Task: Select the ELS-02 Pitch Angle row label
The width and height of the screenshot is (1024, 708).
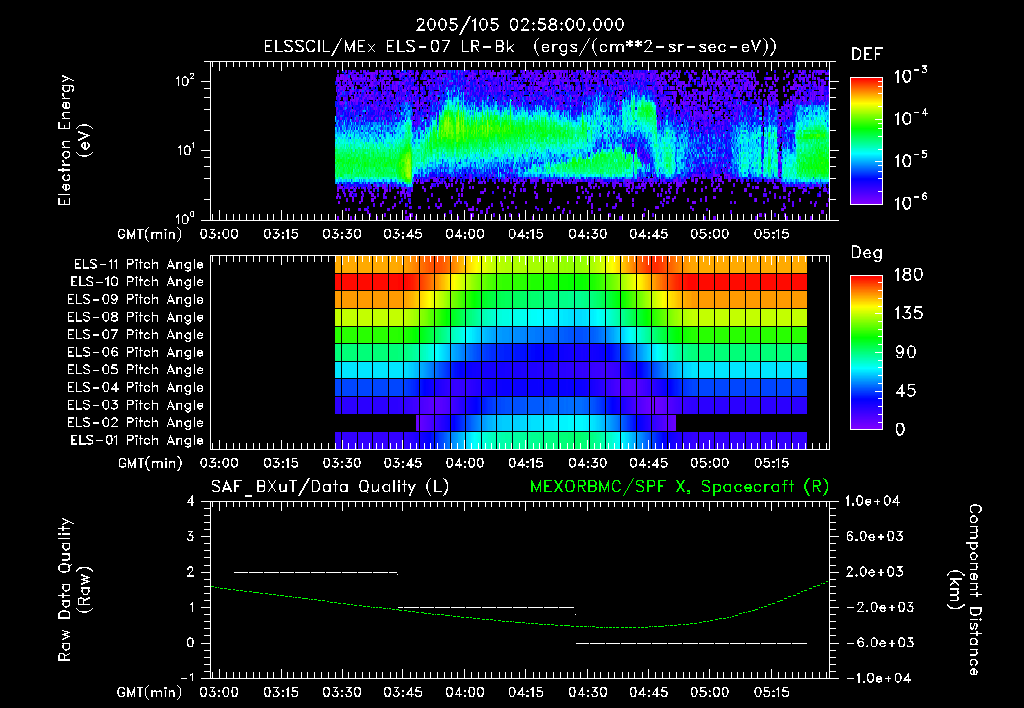Action: click(x=135, y=423)
